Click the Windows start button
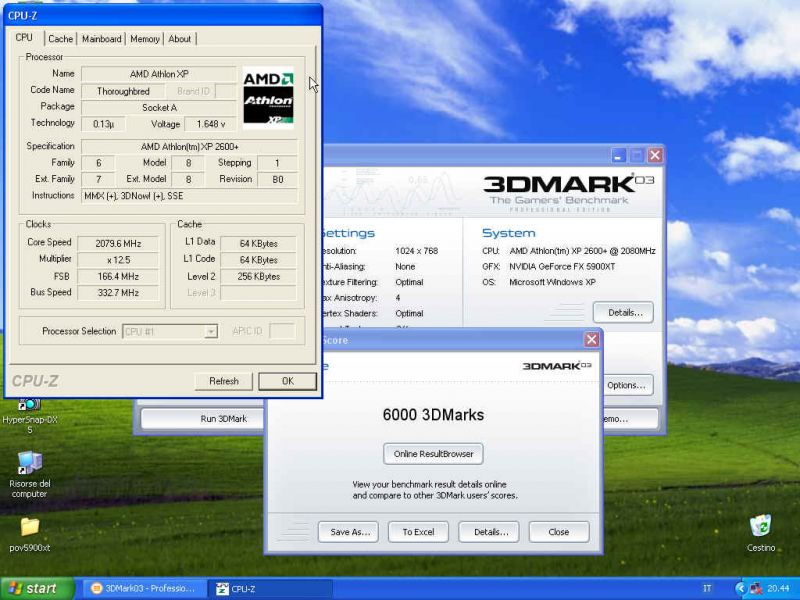This screenshot has width=800, height=600. (x=37, y=588)
